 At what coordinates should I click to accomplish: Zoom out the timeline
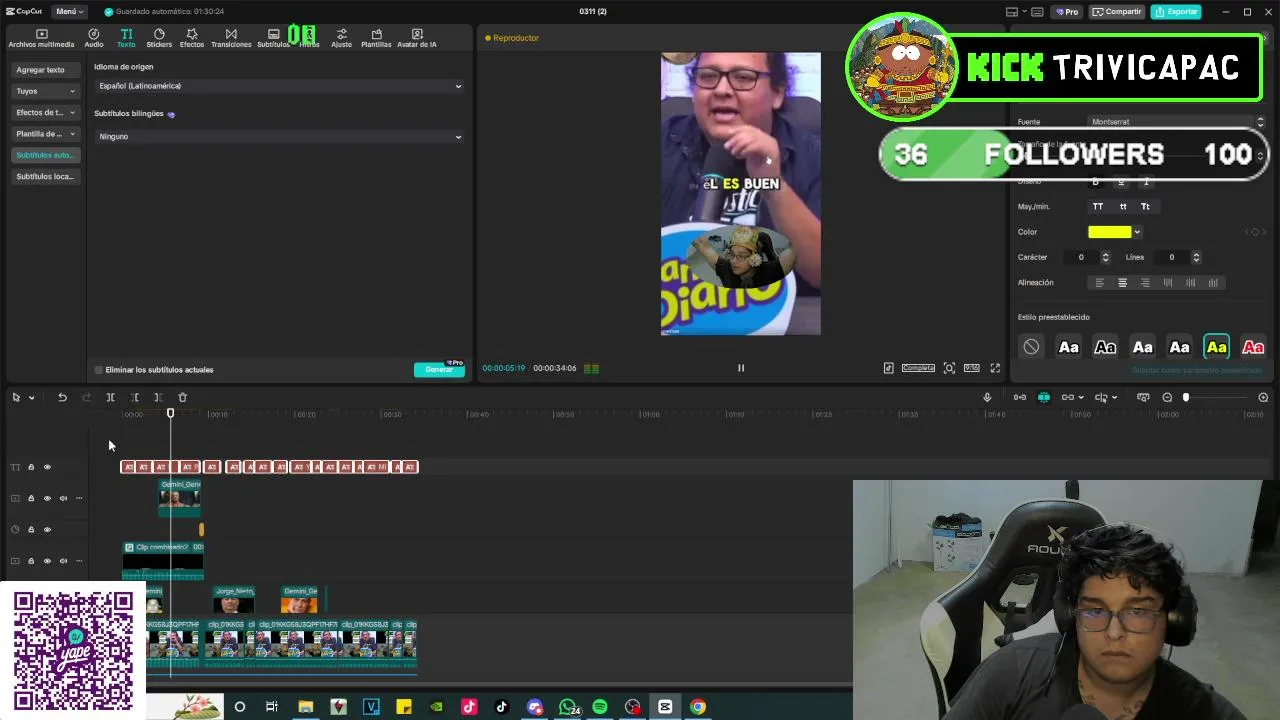1167,398
